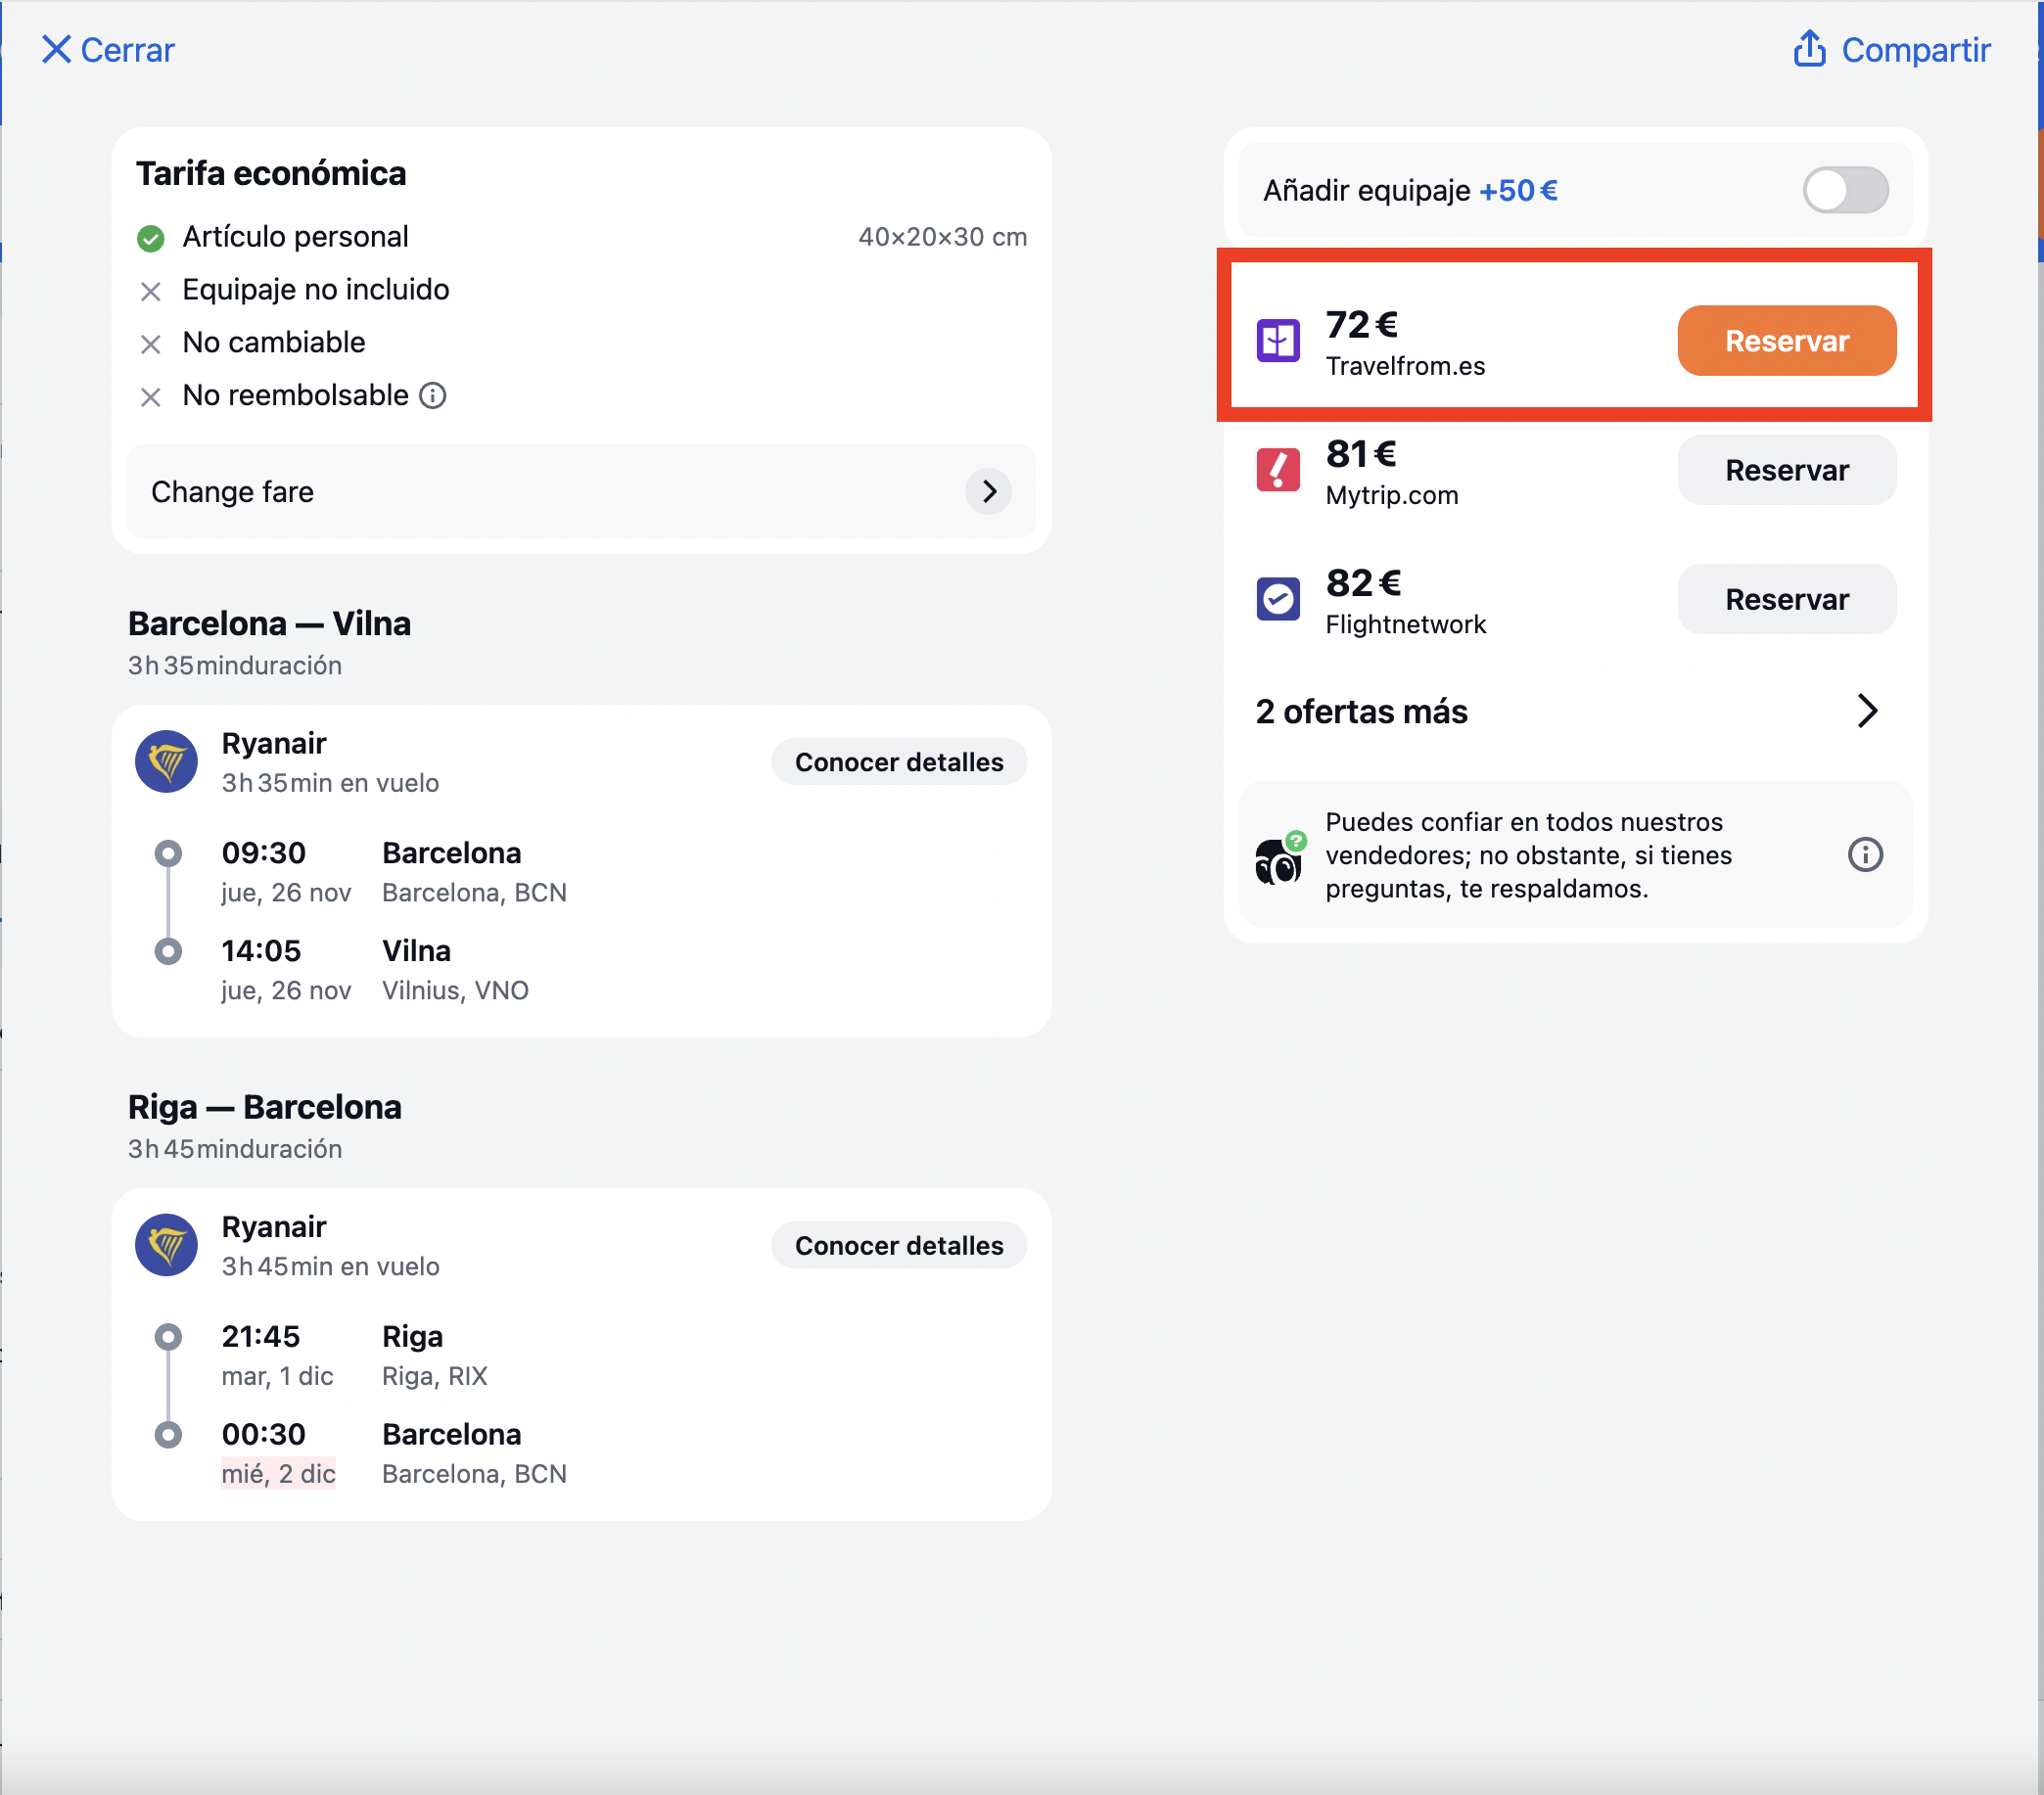Click the 09:30 departure time

tap(263, 853)
